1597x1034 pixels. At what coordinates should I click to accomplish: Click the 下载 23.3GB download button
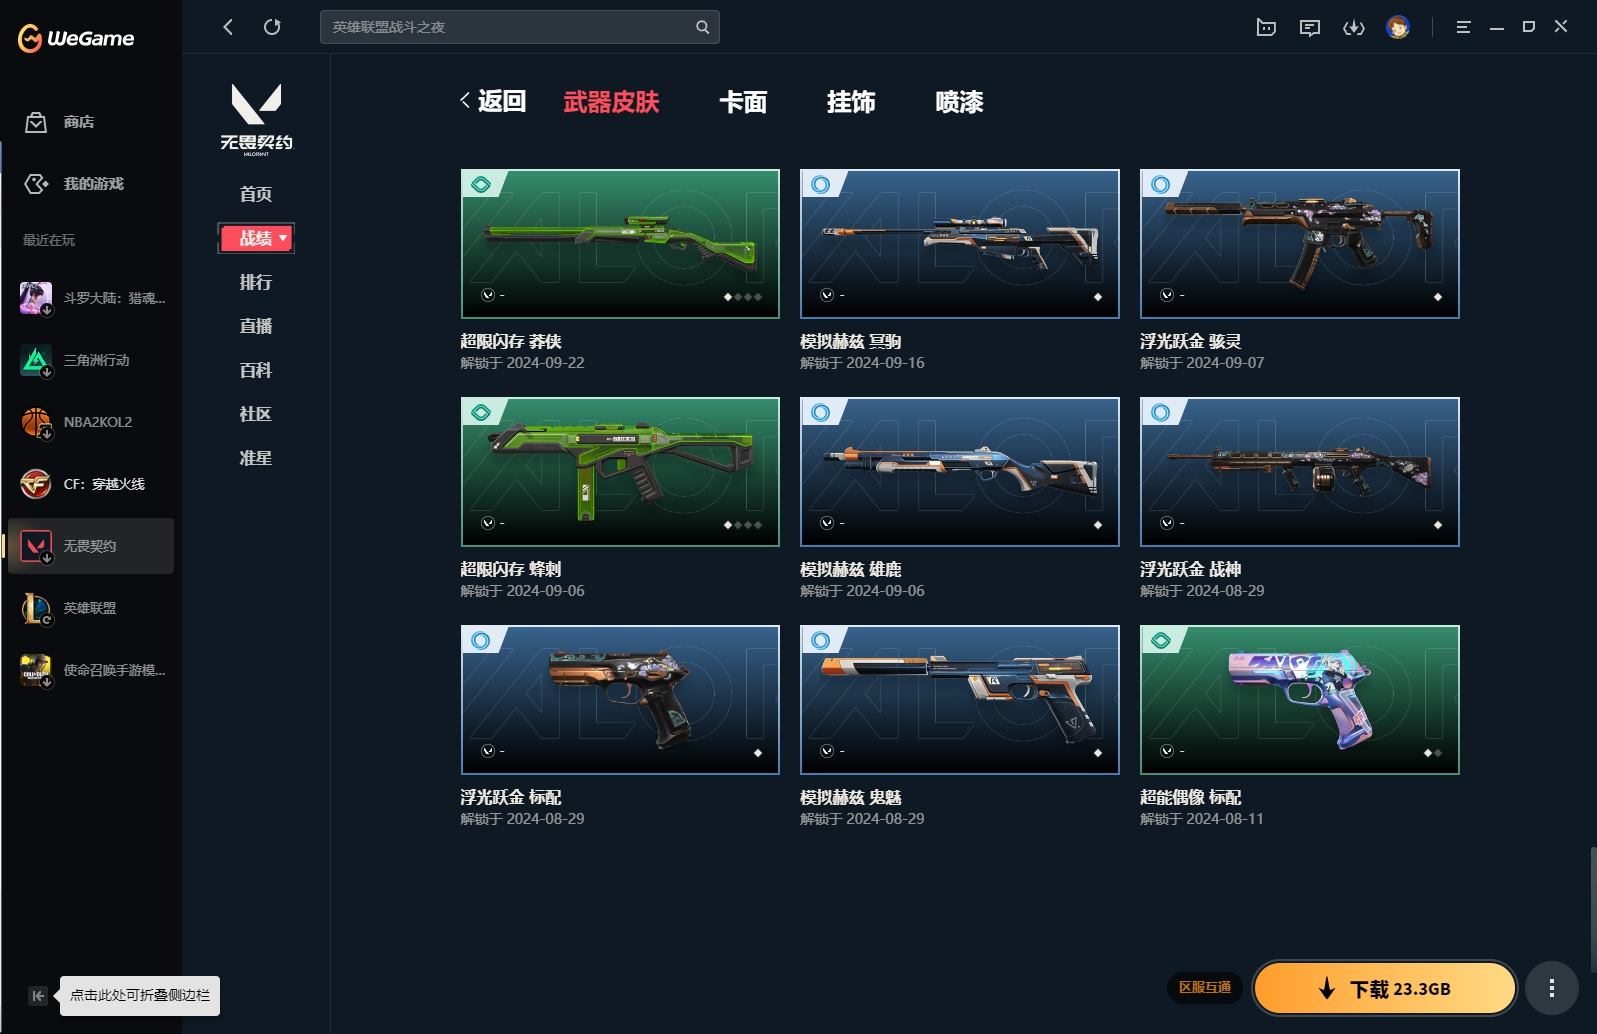pos(1385,989)
